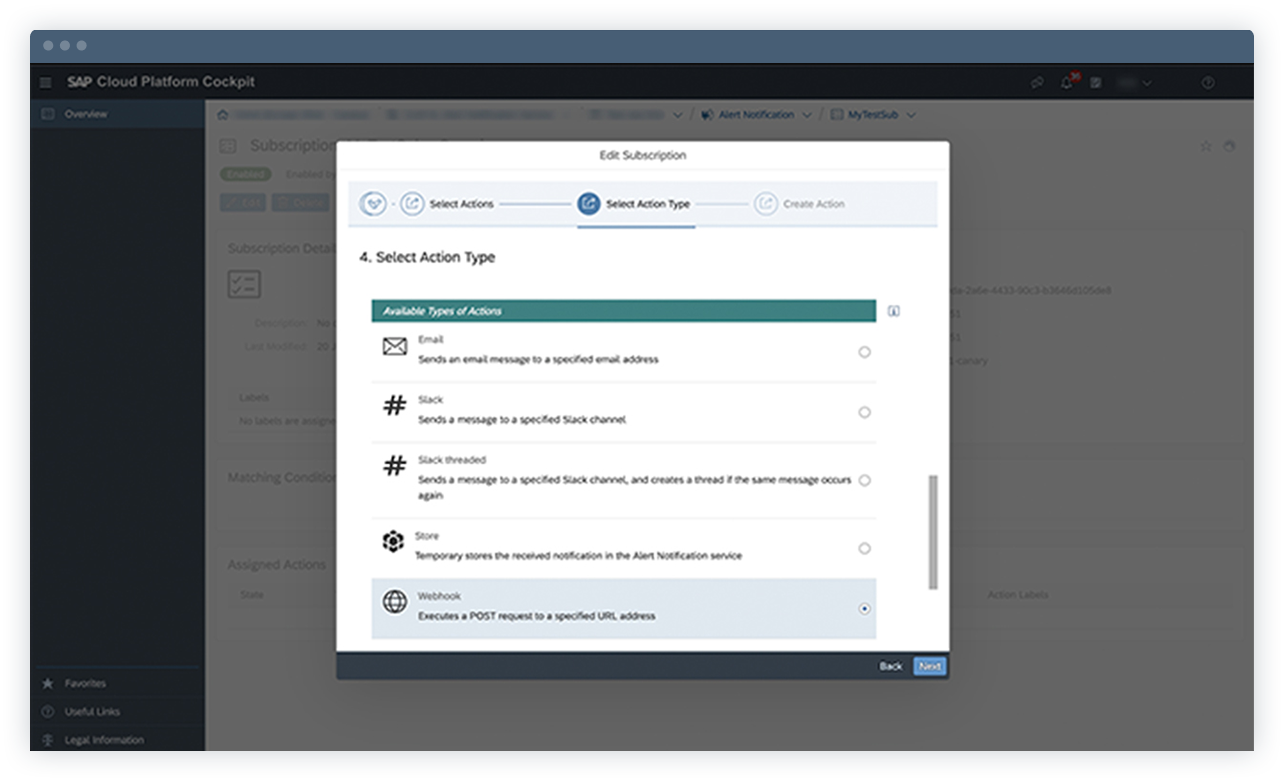Click the Store action hexagon icon
This screenshot has width=1284, height=780.
click(394, 541)
